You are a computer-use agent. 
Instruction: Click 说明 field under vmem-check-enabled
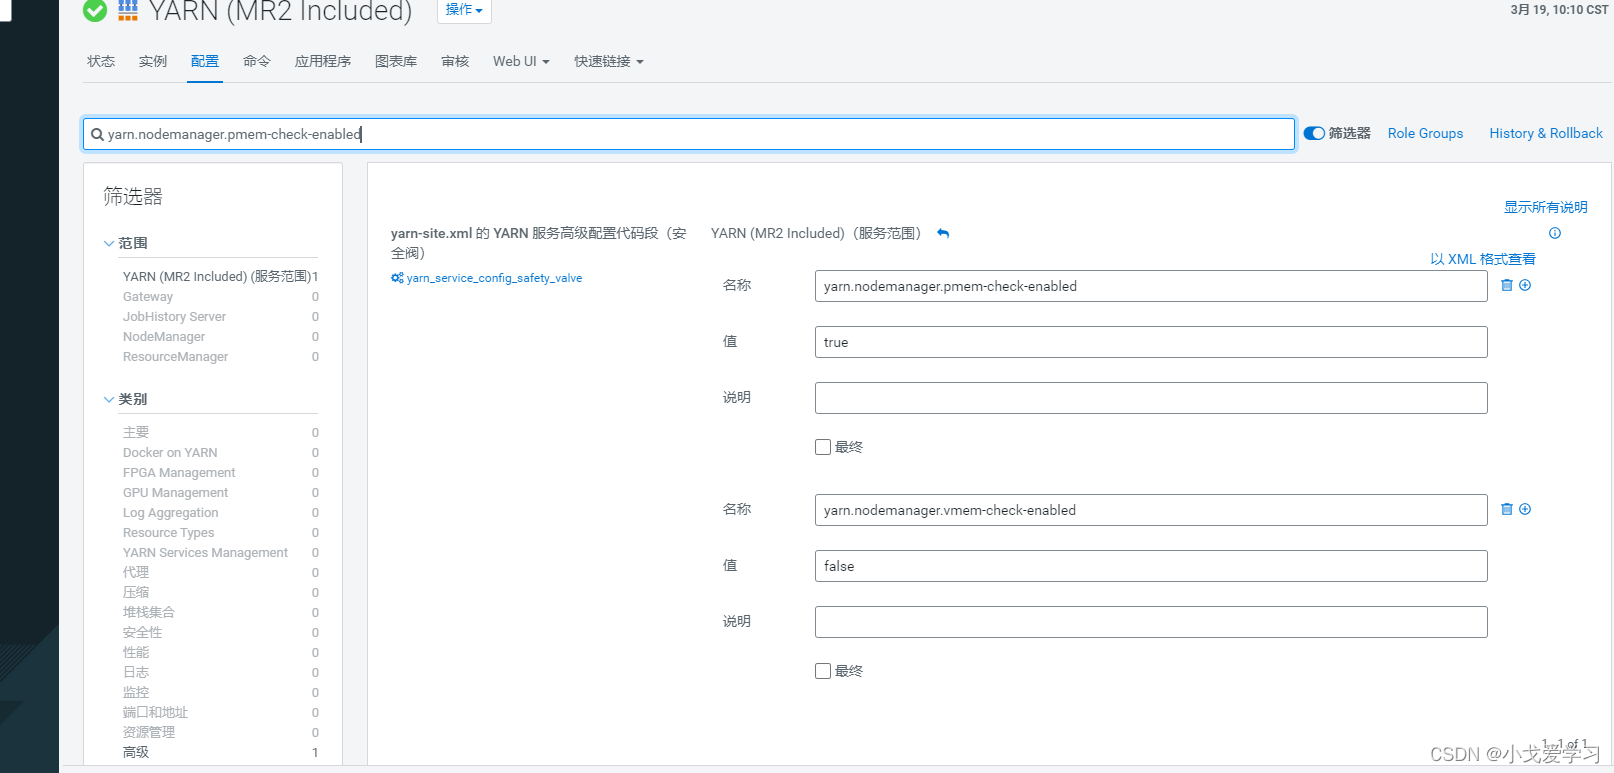point(1151,622)
